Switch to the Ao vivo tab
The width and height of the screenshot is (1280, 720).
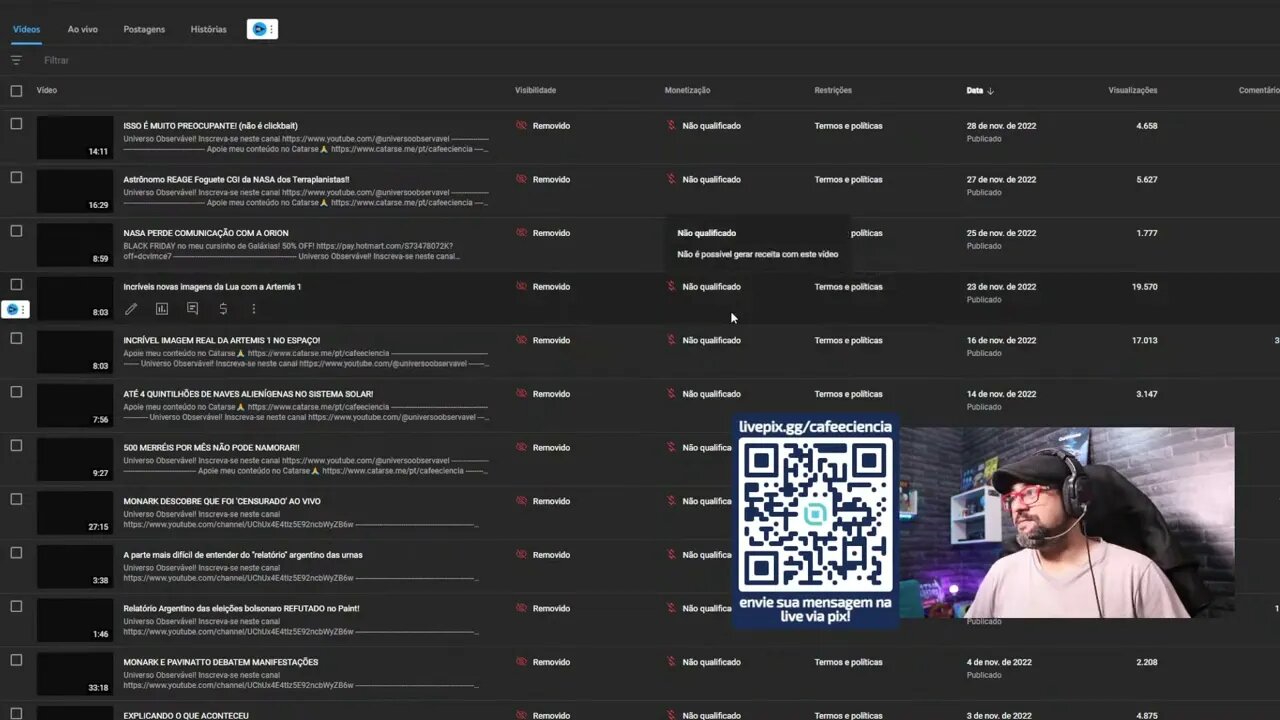click(83, 29)
